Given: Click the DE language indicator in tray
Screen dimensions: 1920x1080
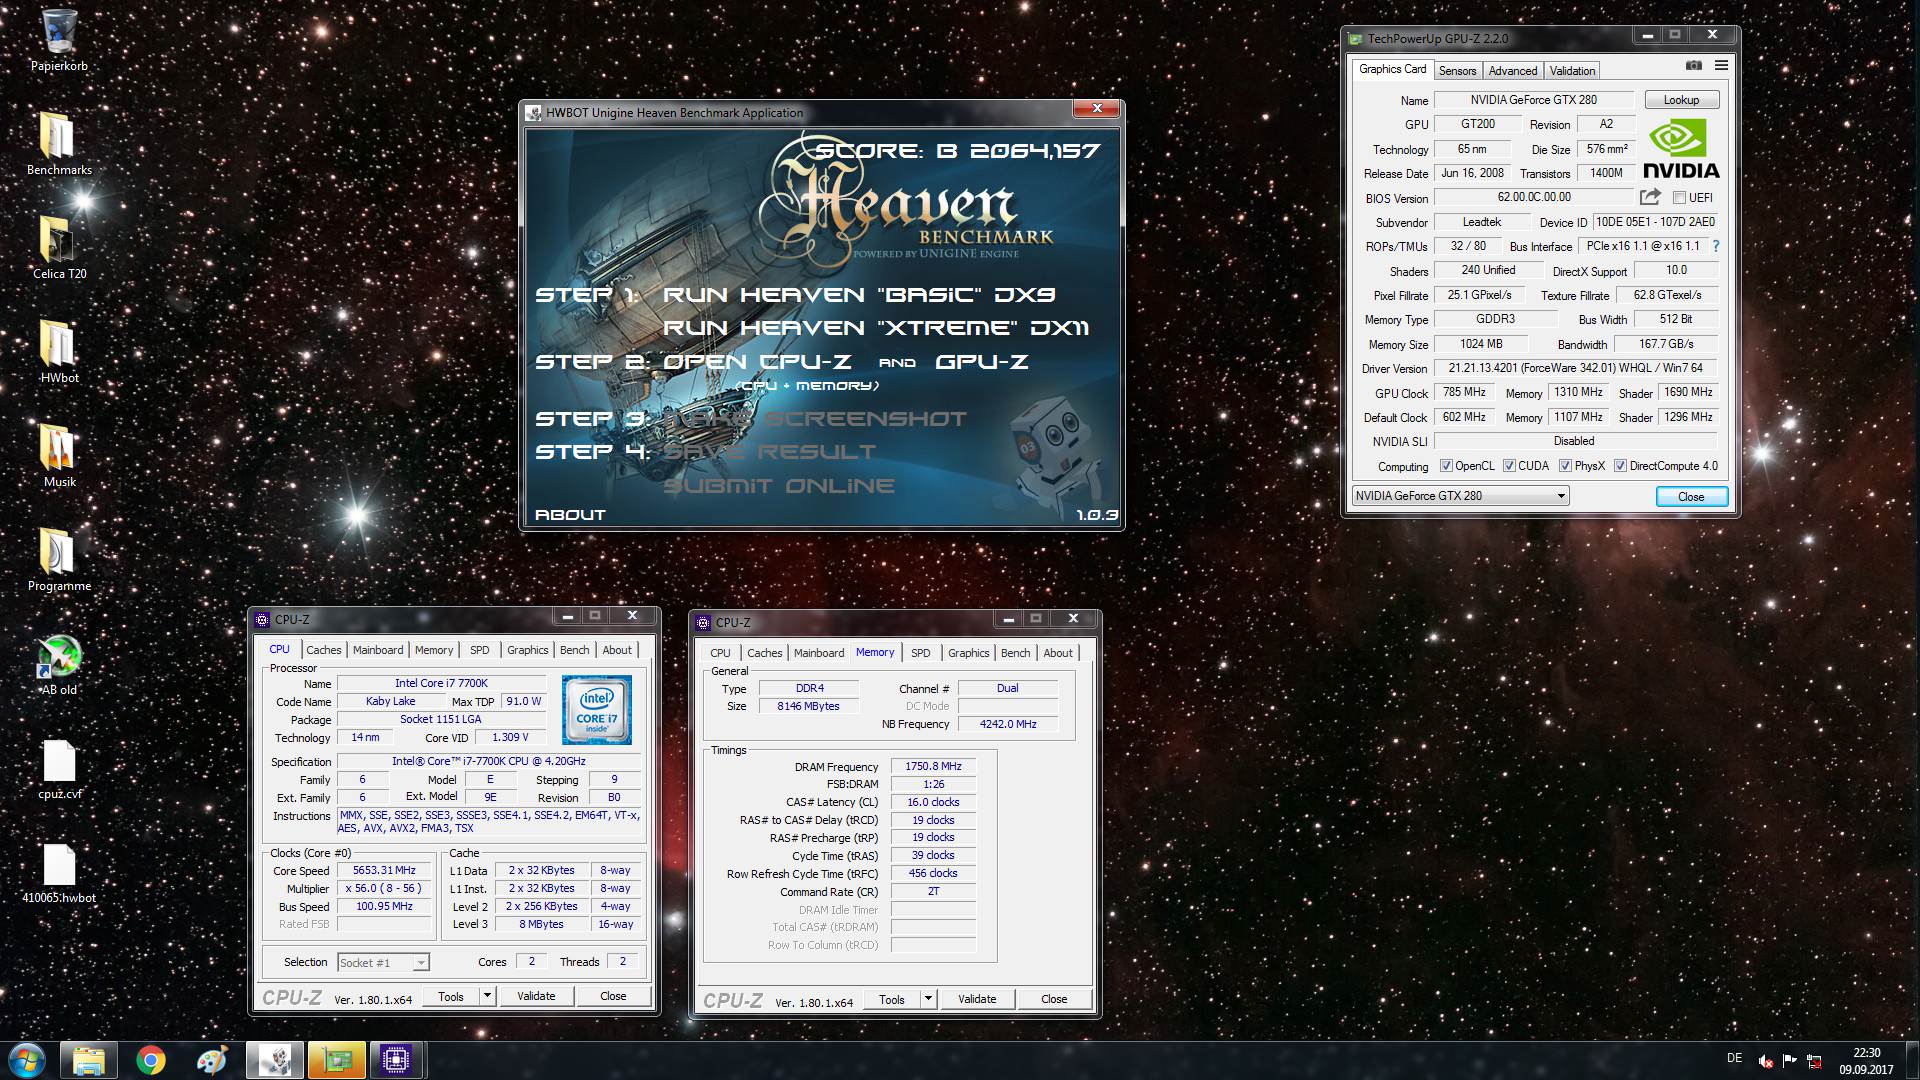Looking at the screenshot, I should click(x=1734, y=1058).
